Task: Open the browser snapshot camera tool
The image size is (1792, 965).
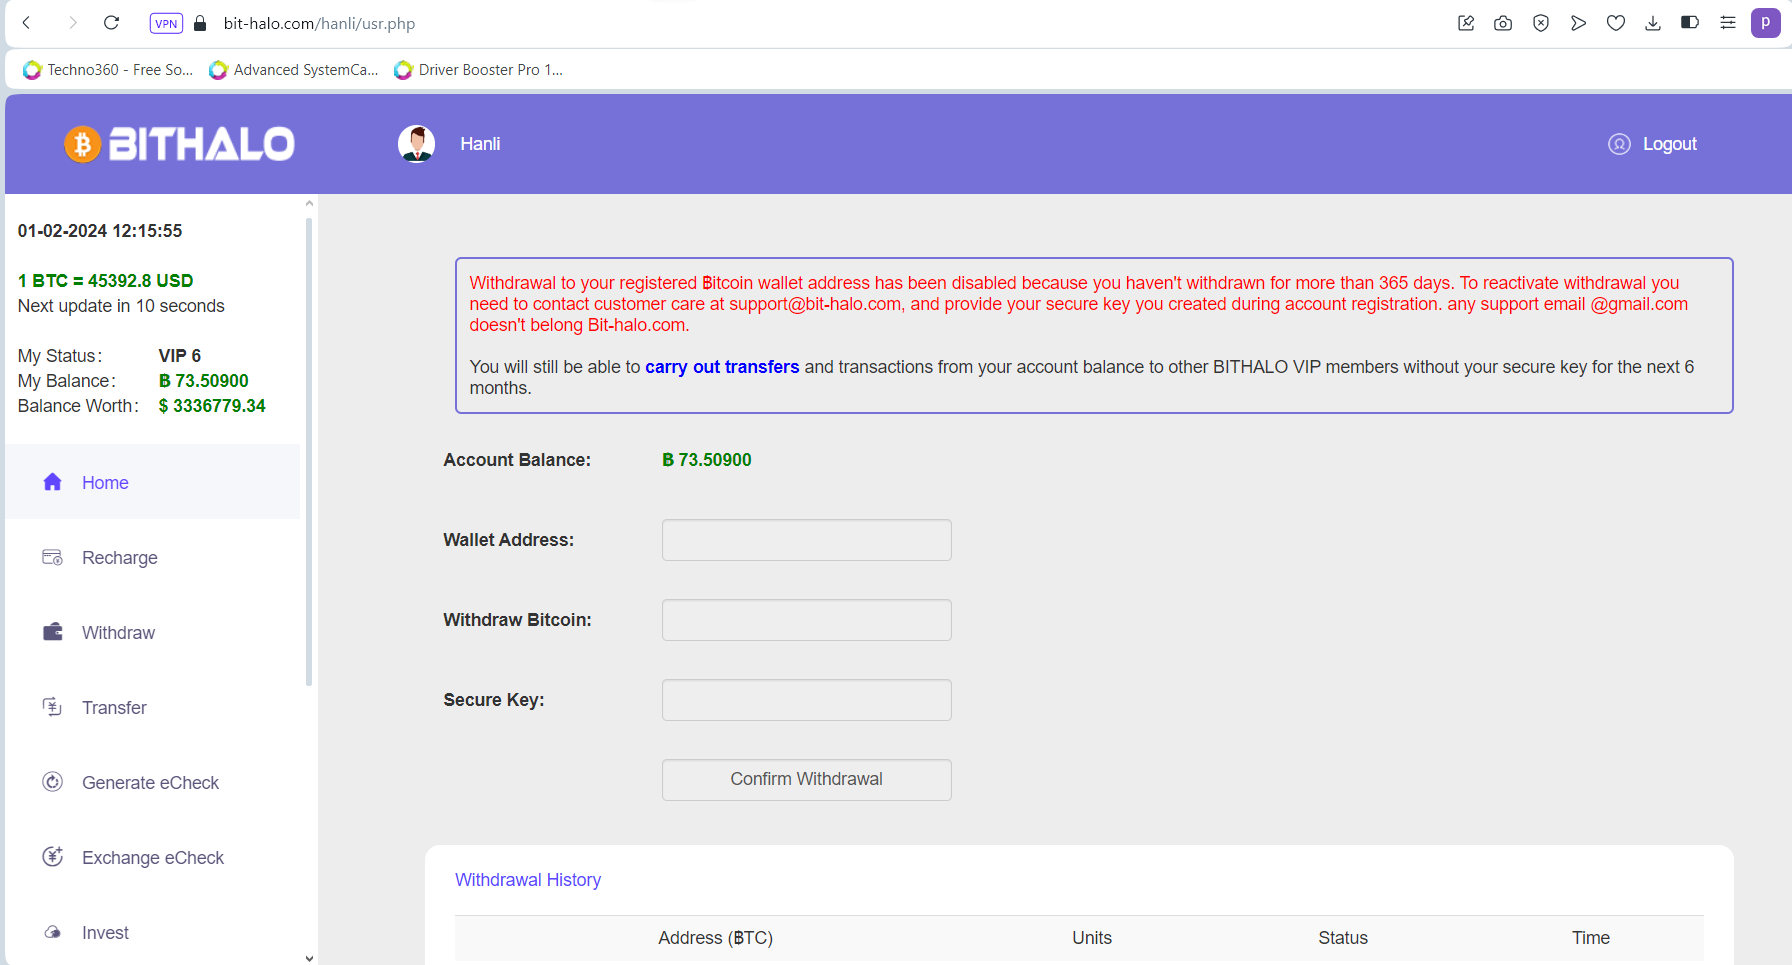Action: click(1503, 23)
